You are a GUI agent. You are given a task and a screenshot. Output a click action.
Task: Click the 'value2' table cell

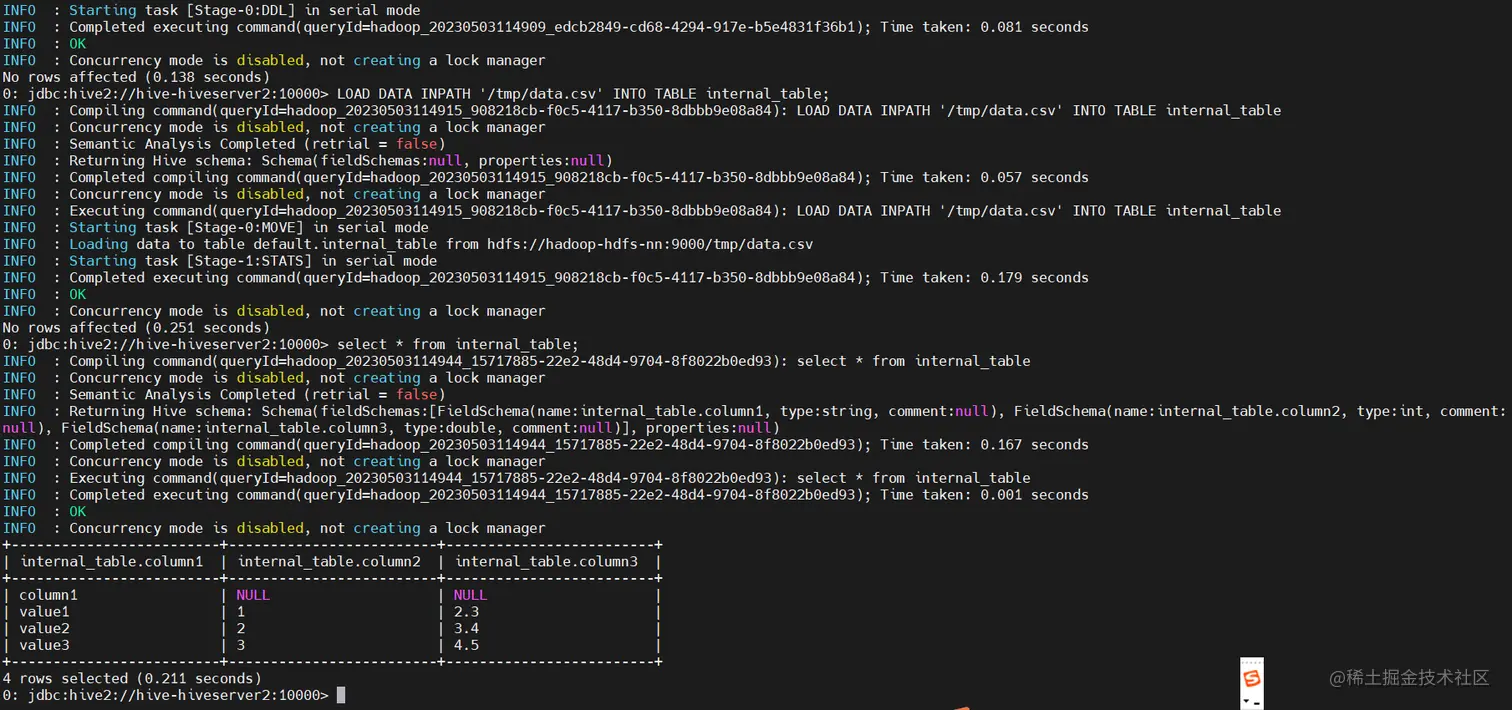44,628
